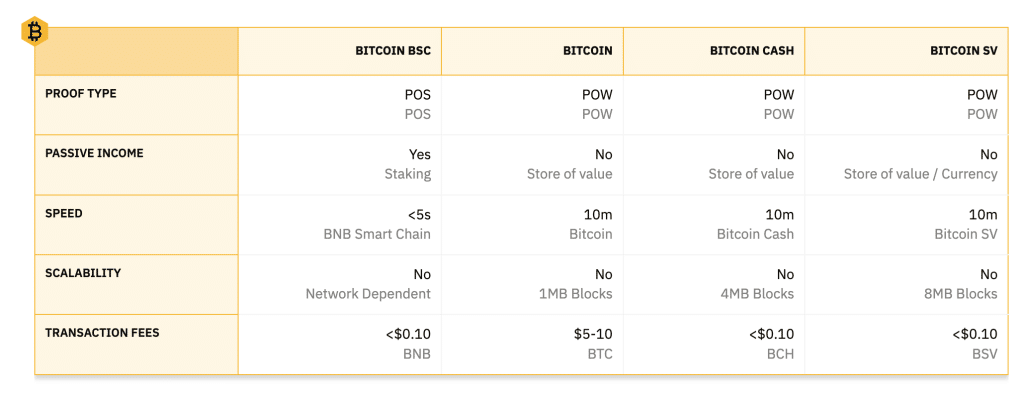Select the BSV fee currency label
Screen dimensions: 1024x396
pos(985,354)
